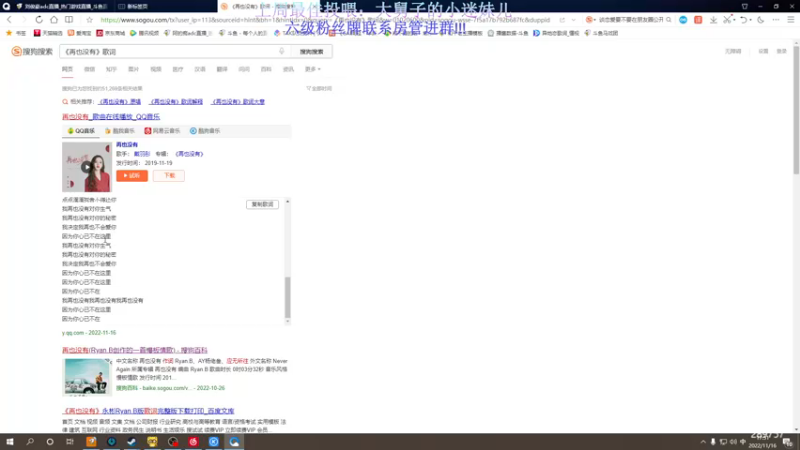Click the 下载 download button
This screenshot has height=450, width=800.
point(169,176)
